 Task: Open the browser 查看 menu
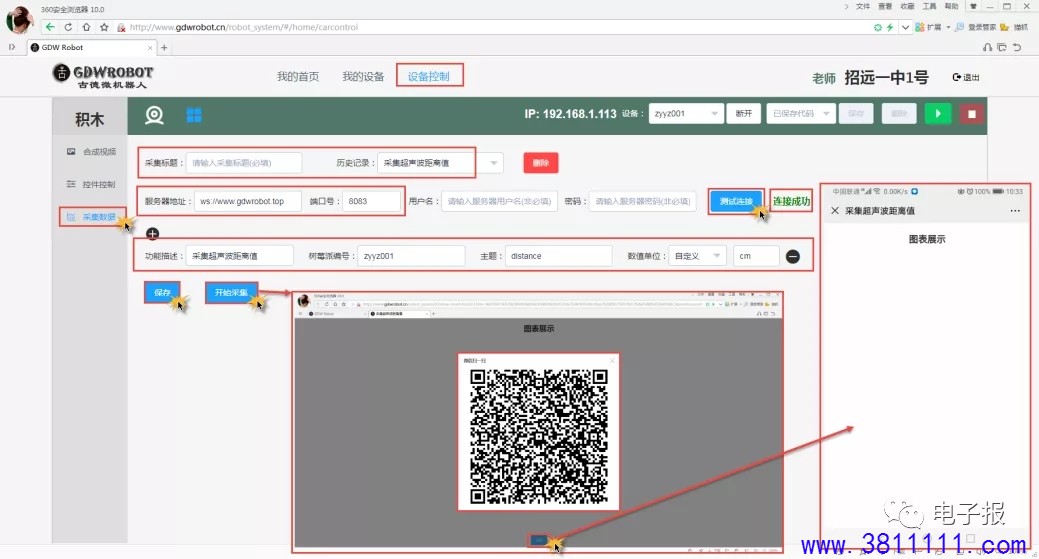pyautogui.click(x=885, y=6)
